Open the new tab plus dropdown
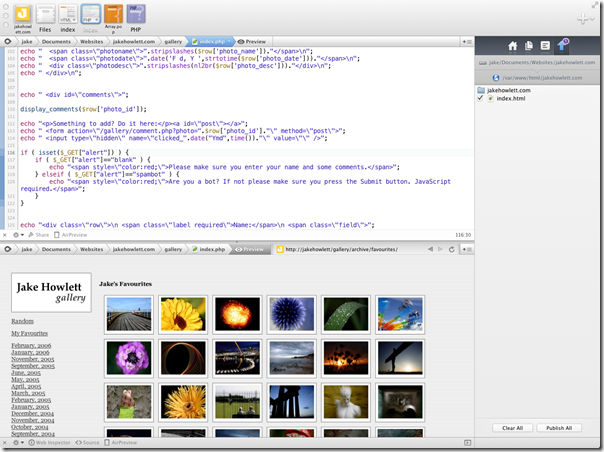 point(586,18)
